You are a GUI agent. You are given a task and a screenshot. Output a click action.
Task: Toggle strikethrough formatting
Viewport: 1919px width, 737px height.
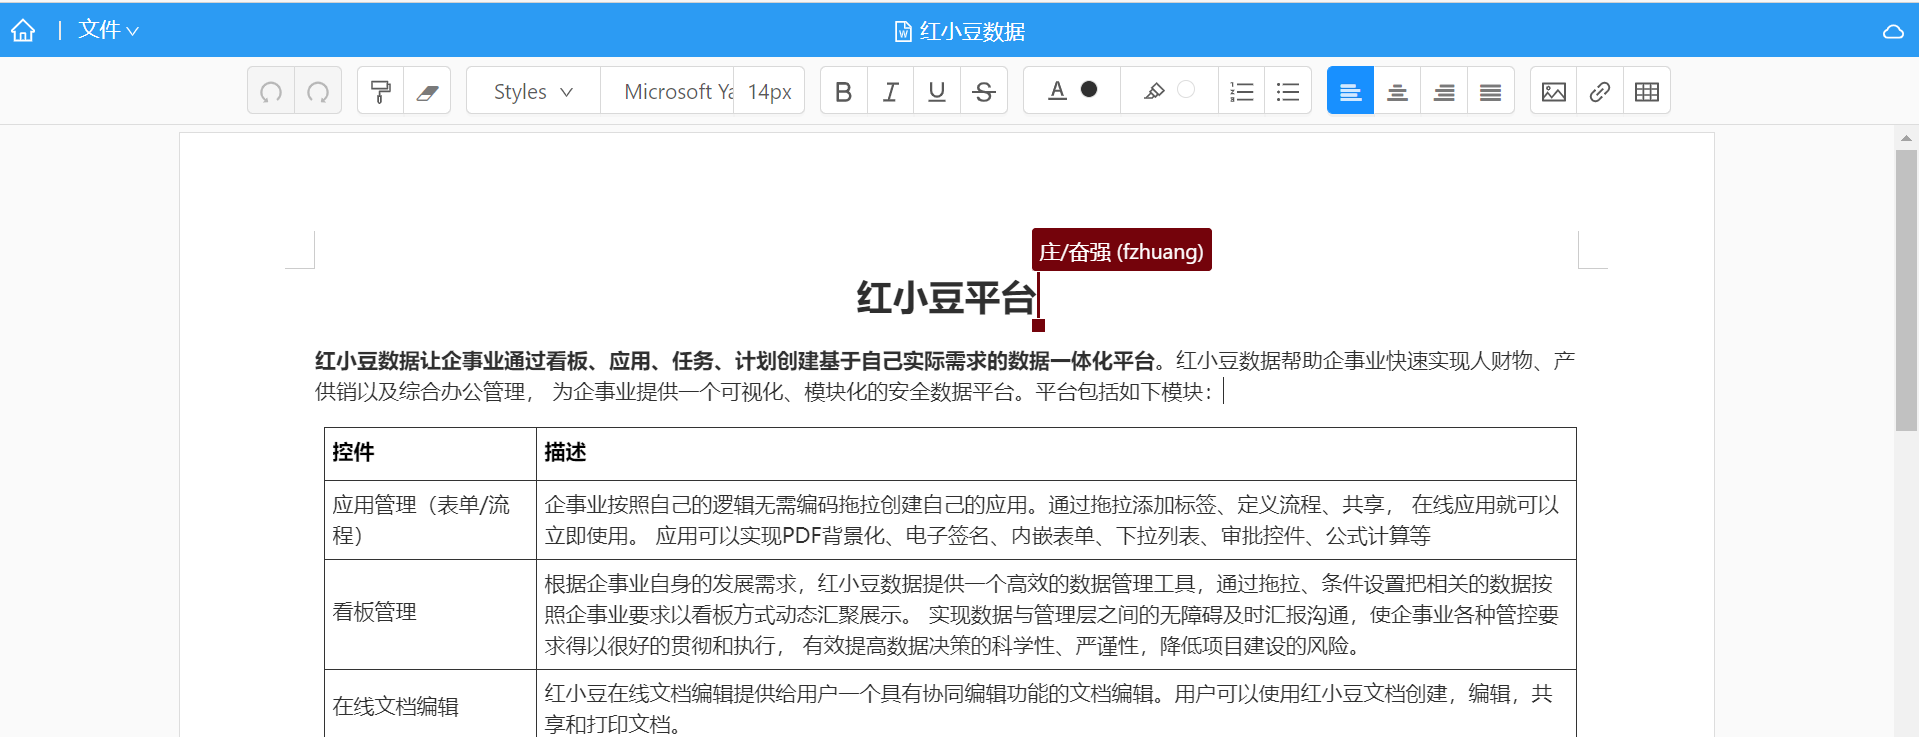pyautogui.click(x=984, y=92)
